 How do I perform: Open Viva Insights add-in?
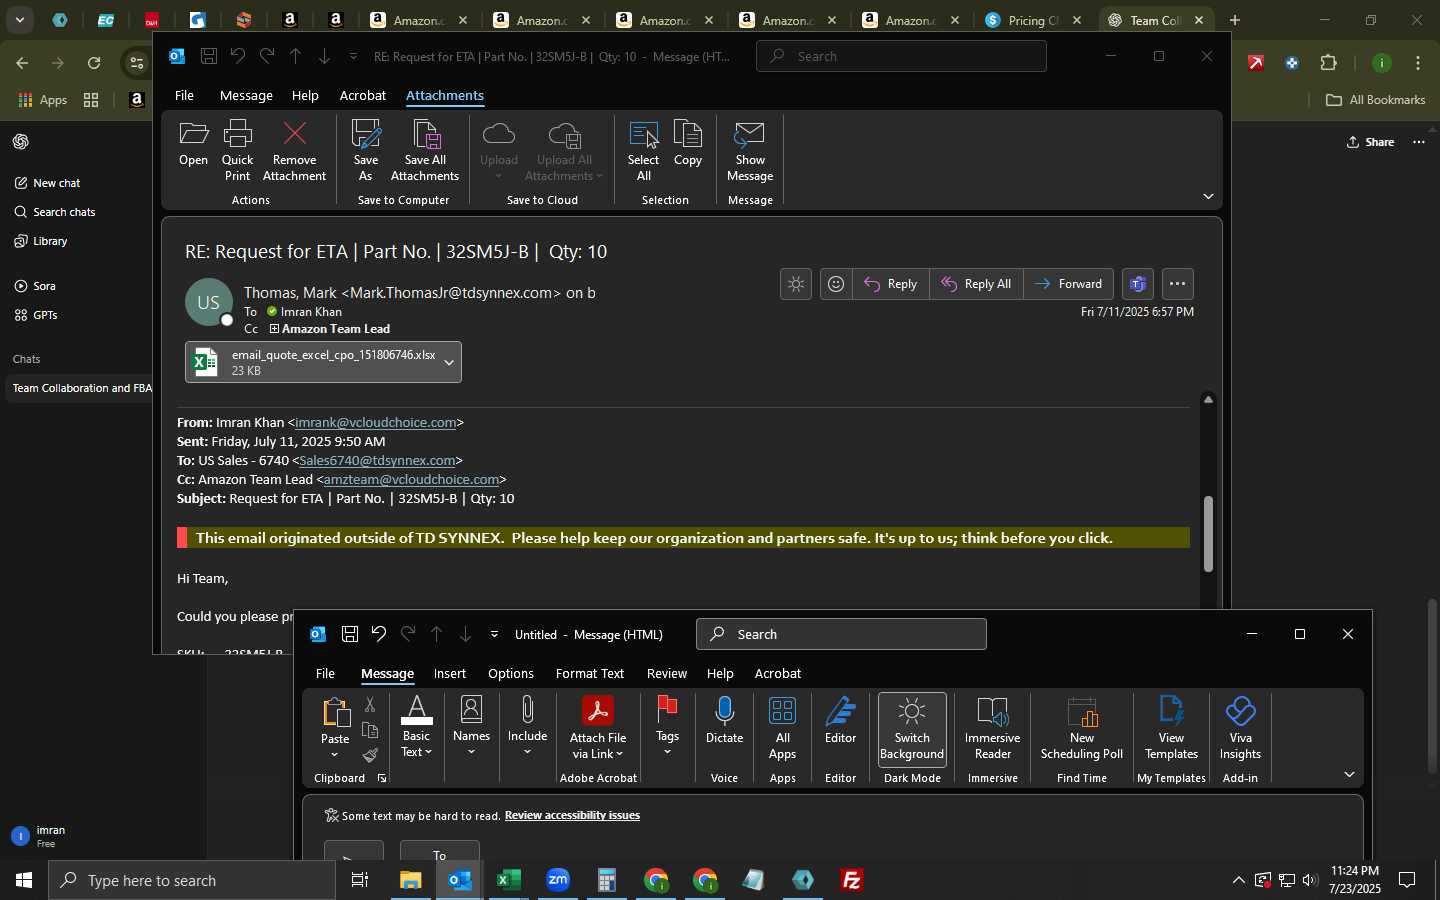(x=1240, y=727)
